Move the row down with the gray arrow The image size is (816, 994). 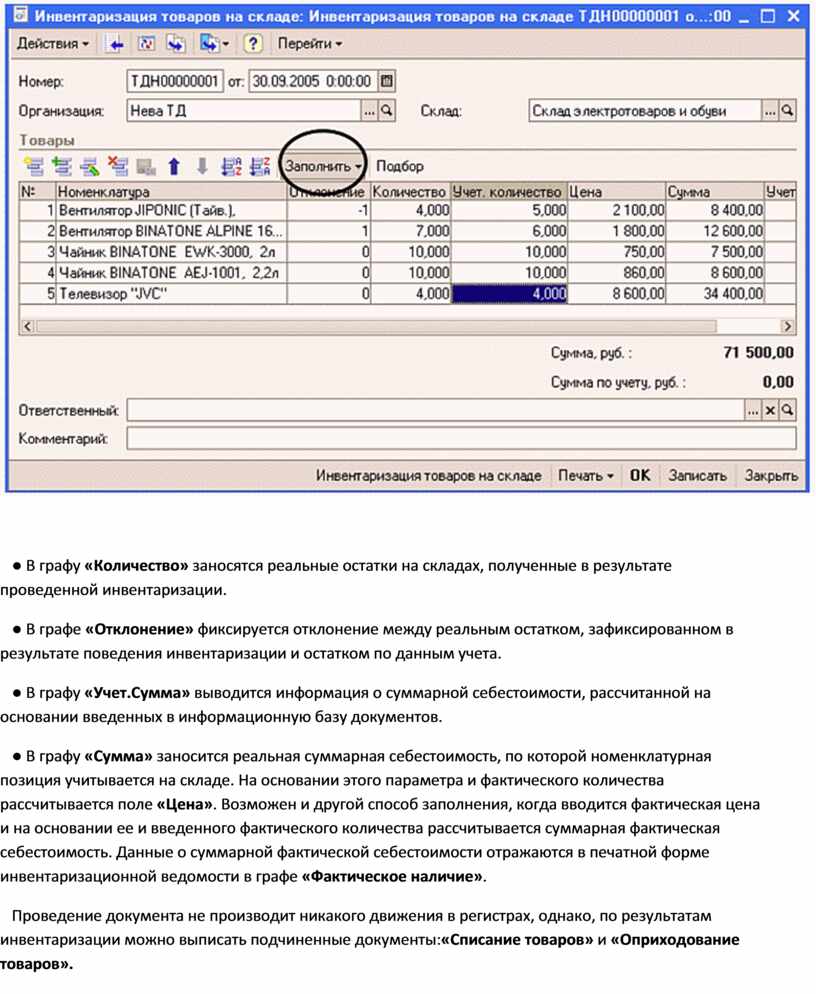coord(202,166)
